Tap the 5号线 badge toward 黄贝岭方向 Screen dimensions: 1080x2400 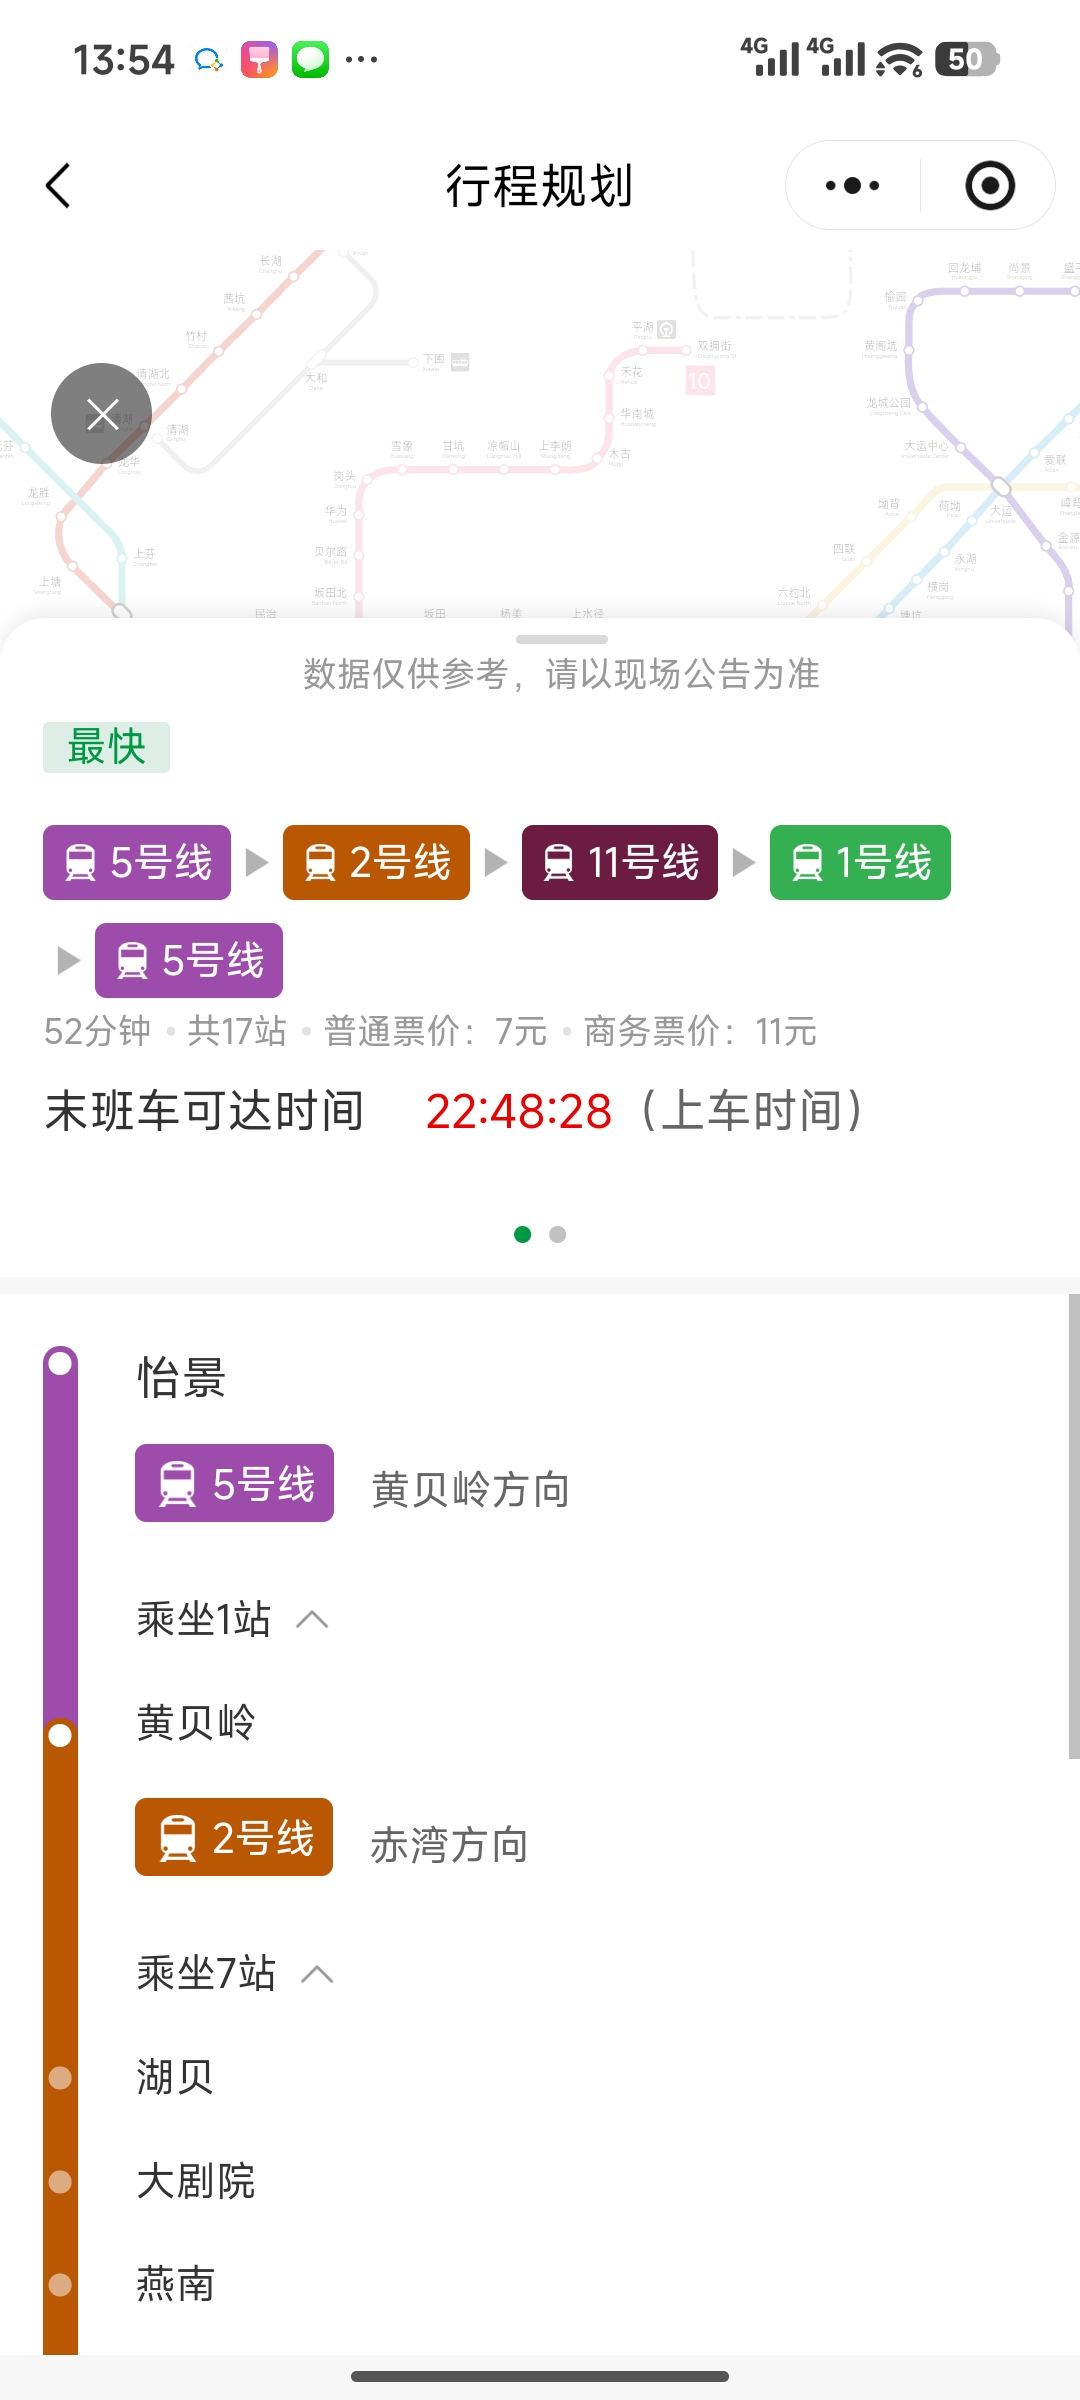234,1483
